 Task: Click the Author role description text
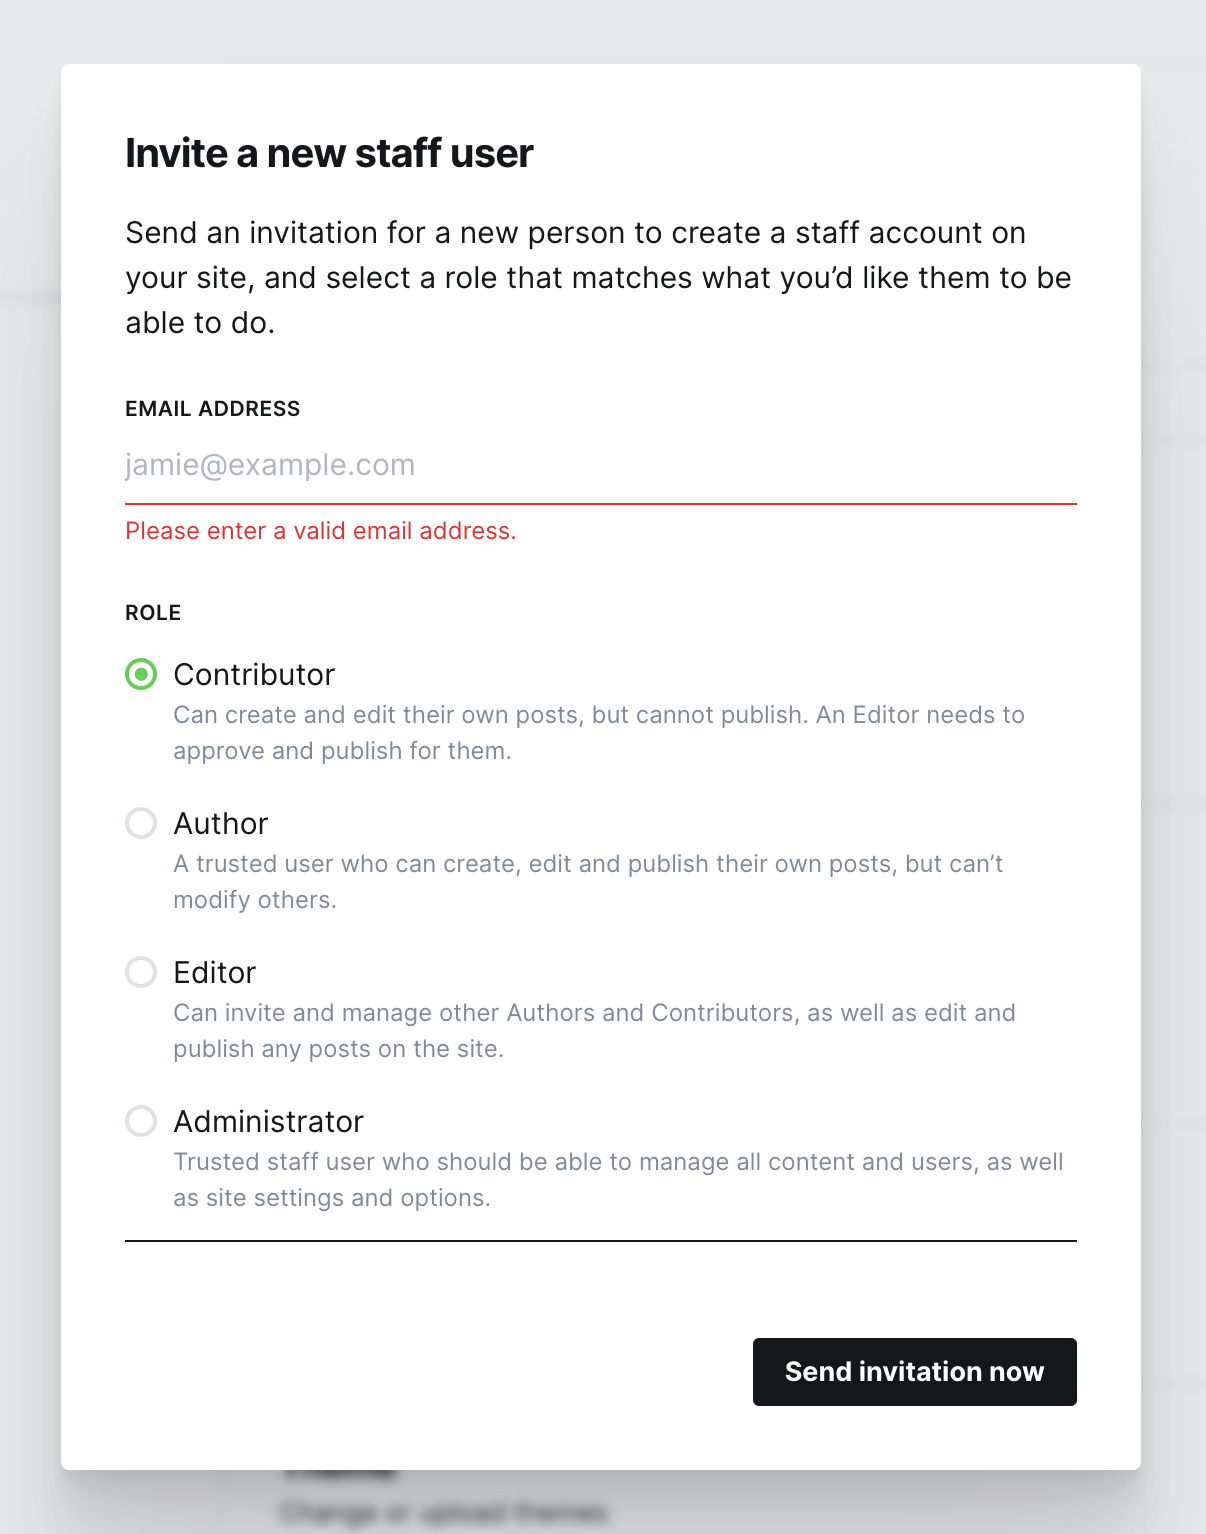tap(588, 882)
